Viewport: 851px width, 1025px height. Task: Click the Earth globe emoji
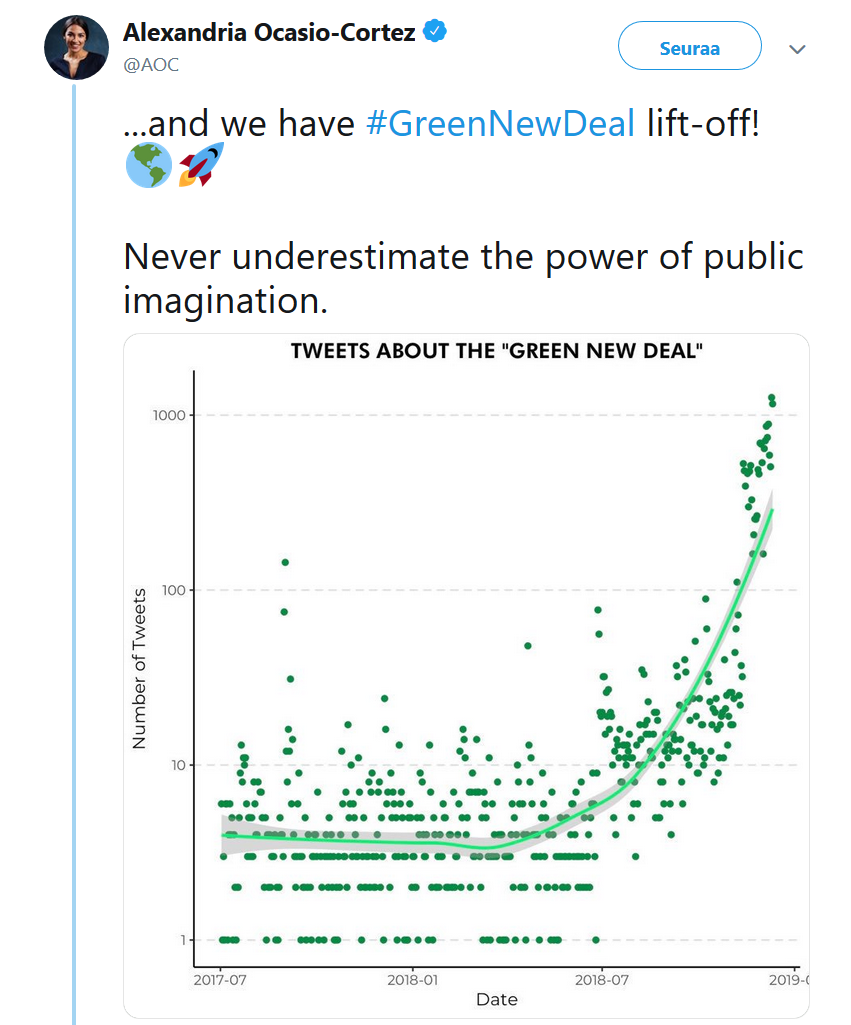pos(148,165)
